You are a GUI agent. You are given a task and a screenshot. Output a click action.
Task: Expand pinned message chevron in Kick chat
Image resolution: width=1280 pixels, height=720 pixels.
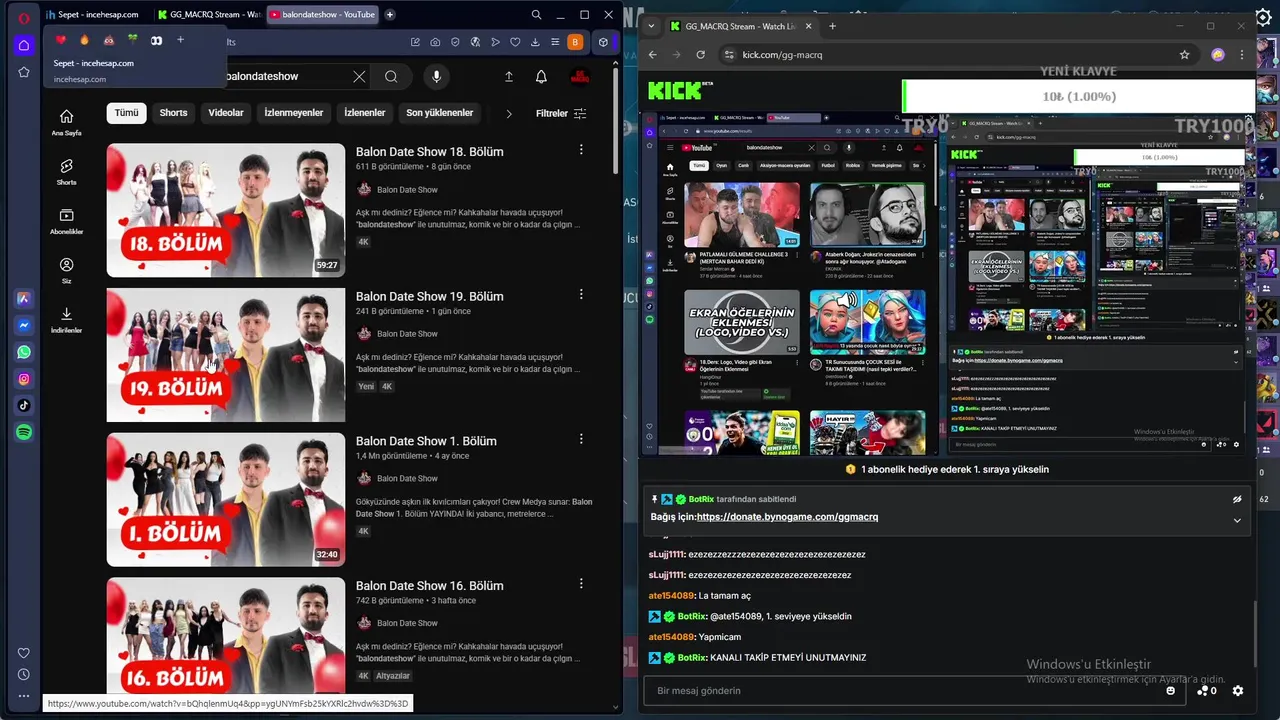pyautogui.click(x=1237, y=520)
